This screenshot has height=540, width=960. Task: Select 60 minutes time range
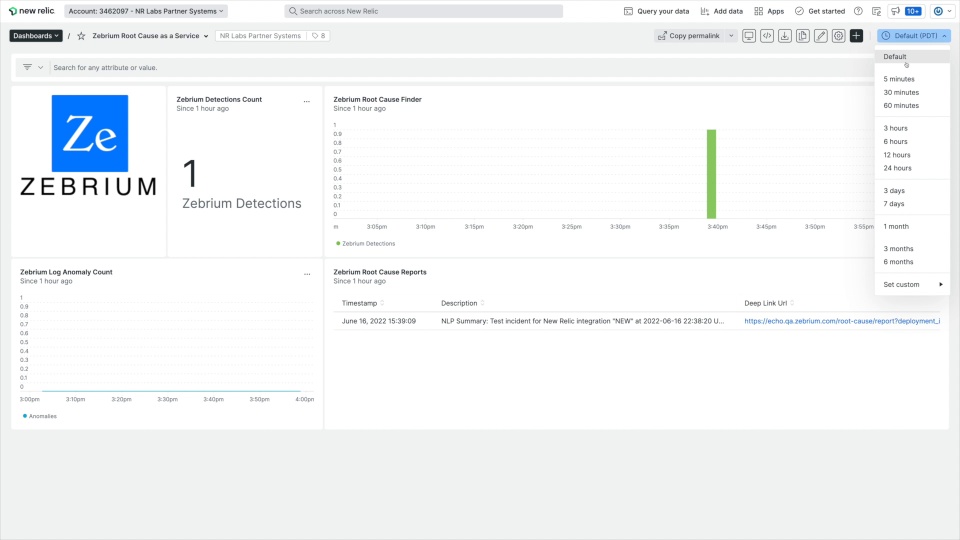coord(912,105)
